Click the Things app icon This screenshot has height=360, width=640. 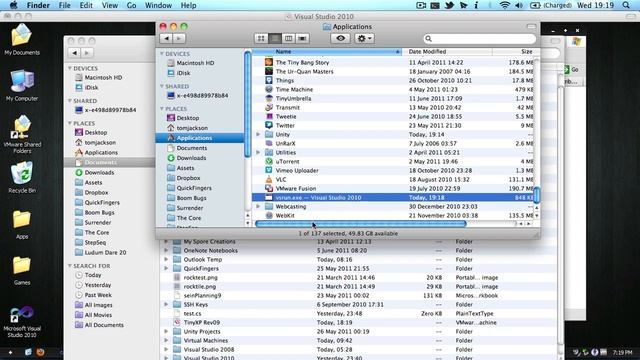(269, 80)
